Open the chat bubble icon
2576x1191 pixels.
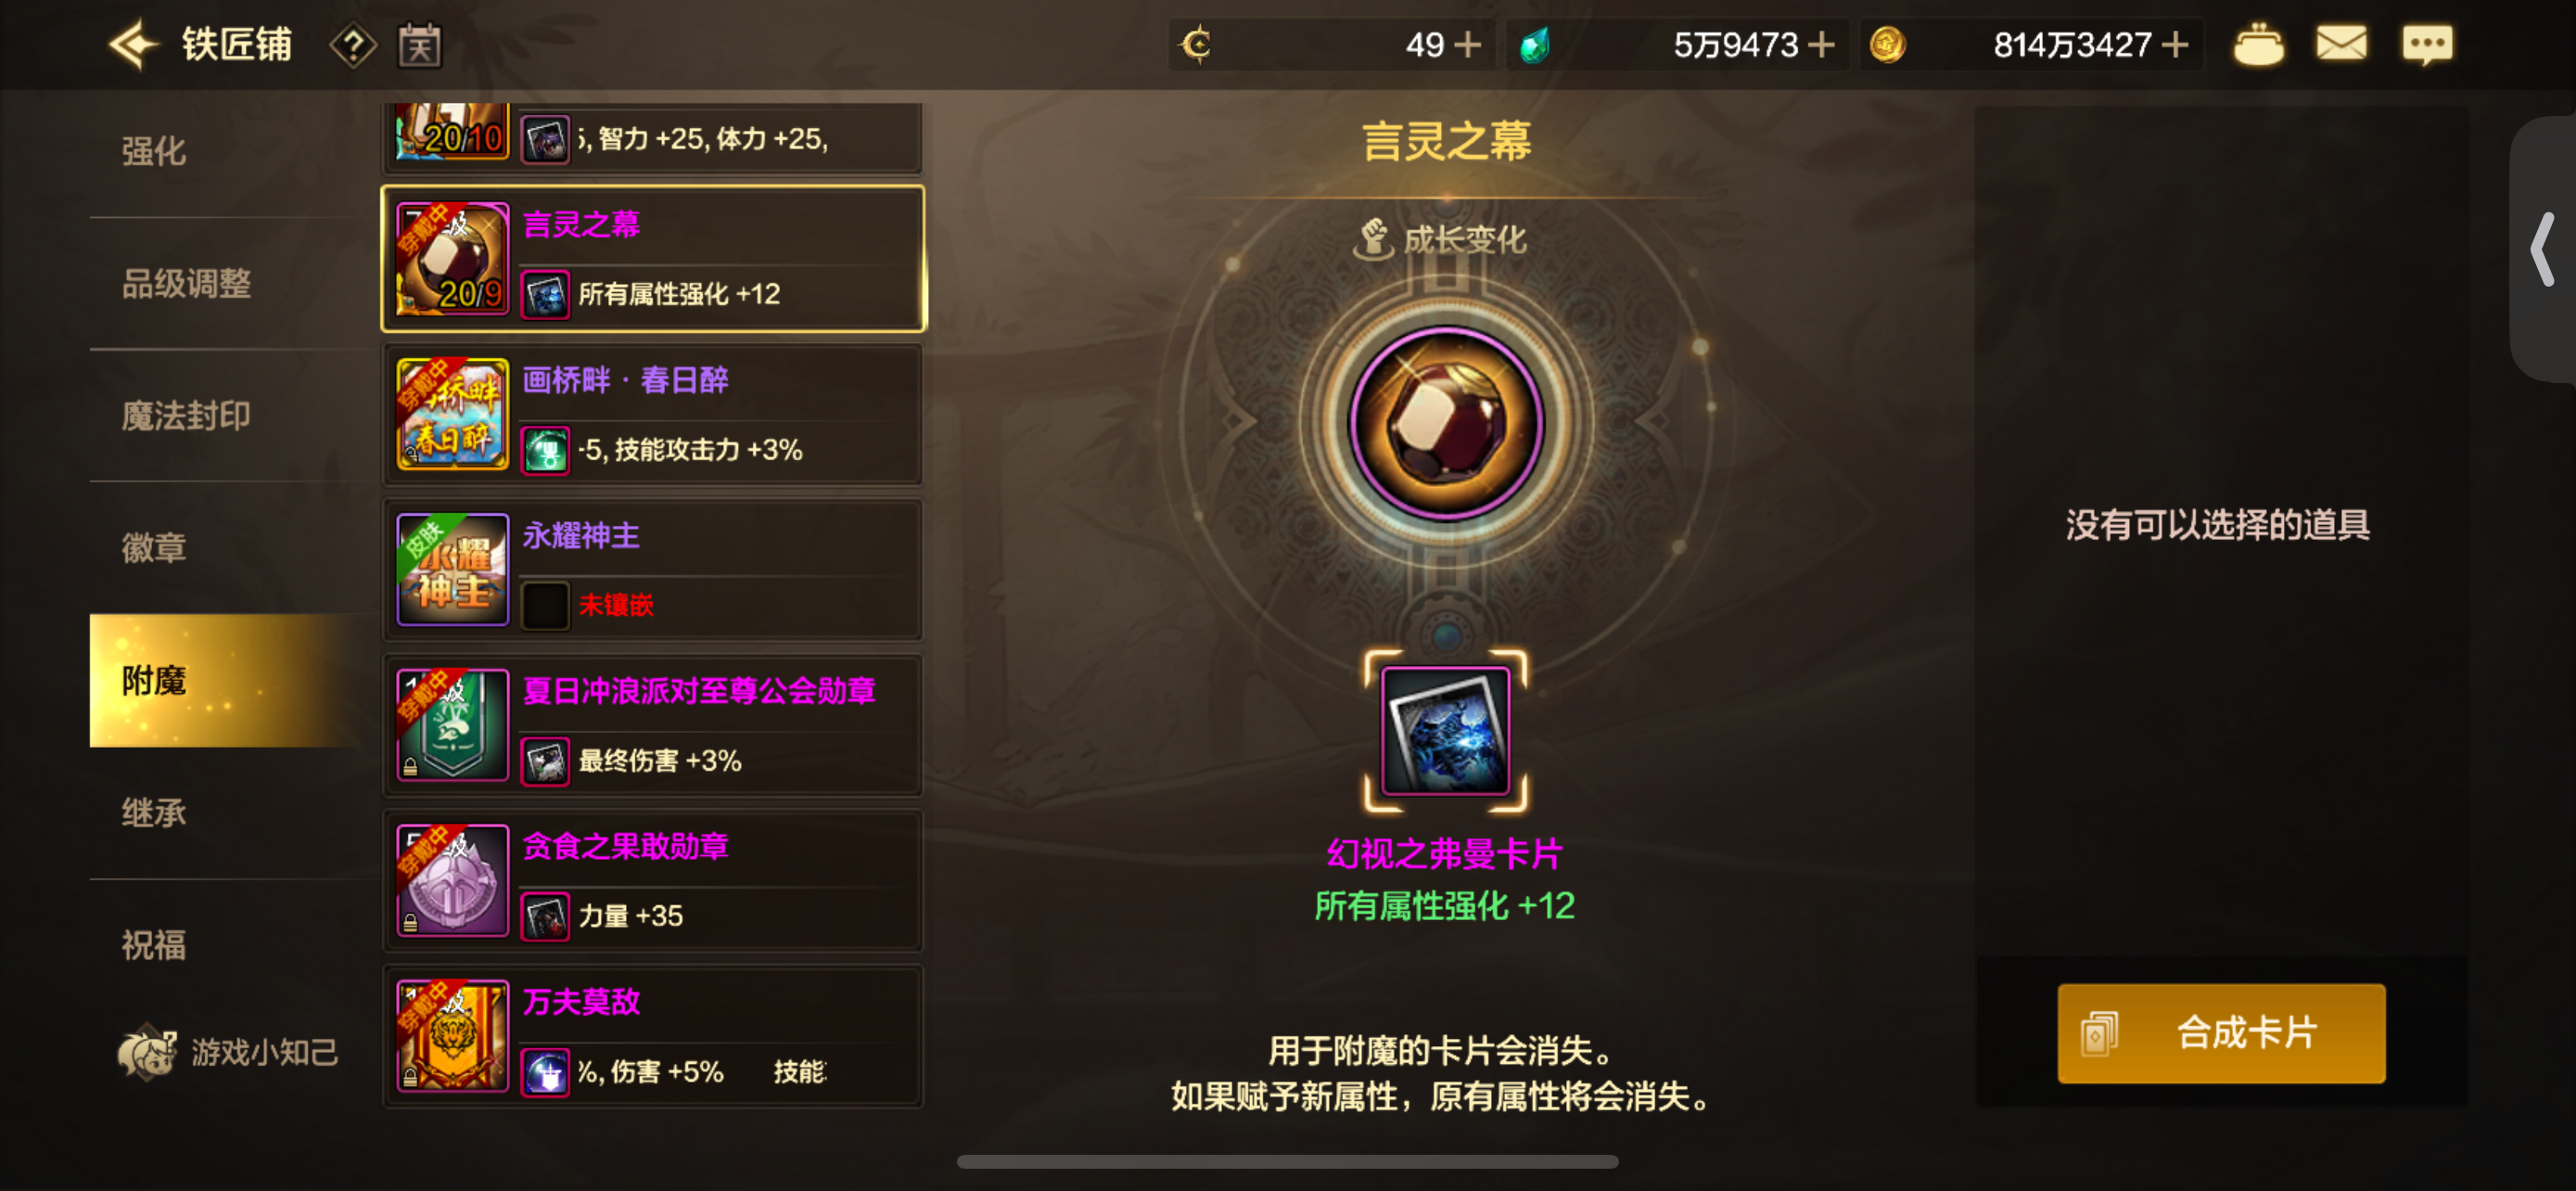click(2427, 45)
